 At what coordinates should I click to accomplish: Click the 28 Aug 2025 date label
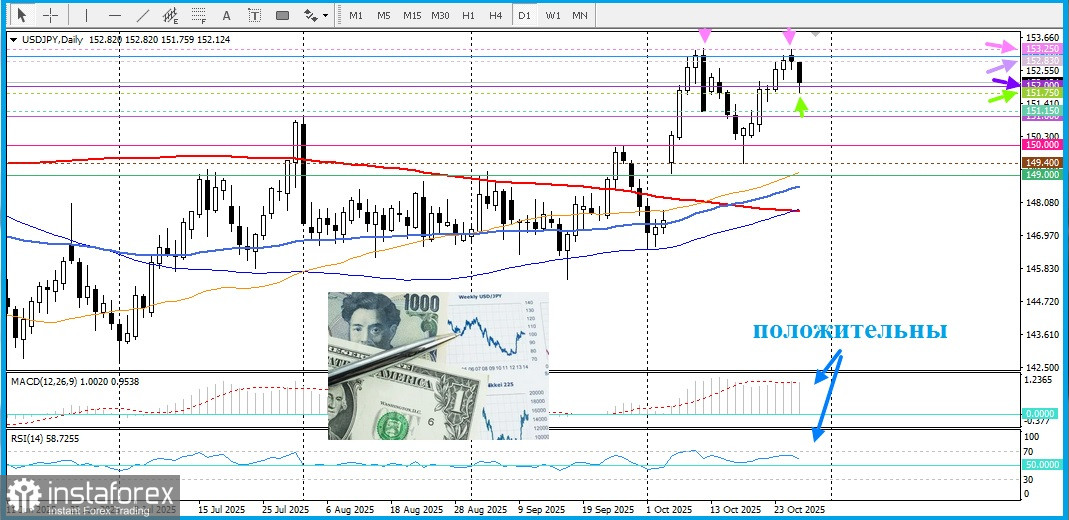point(483,509)
